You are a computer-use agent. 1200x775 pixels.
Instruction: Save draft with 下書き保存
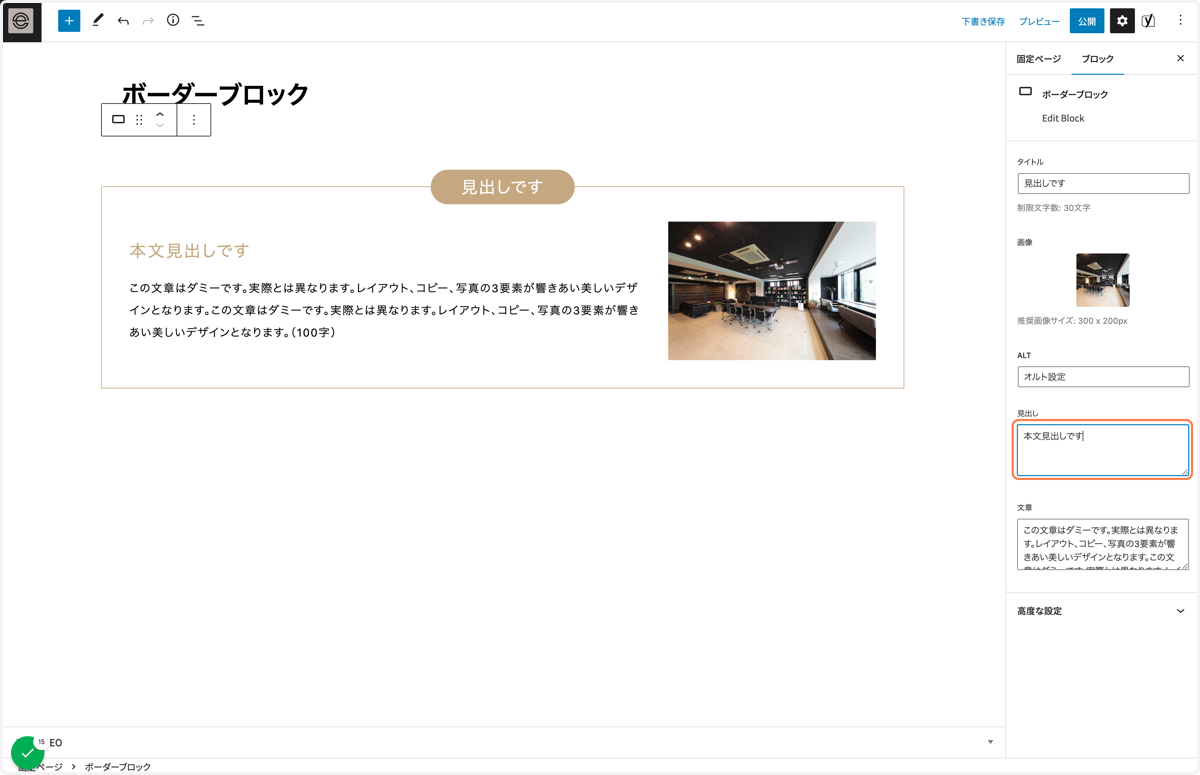[983, 21]
